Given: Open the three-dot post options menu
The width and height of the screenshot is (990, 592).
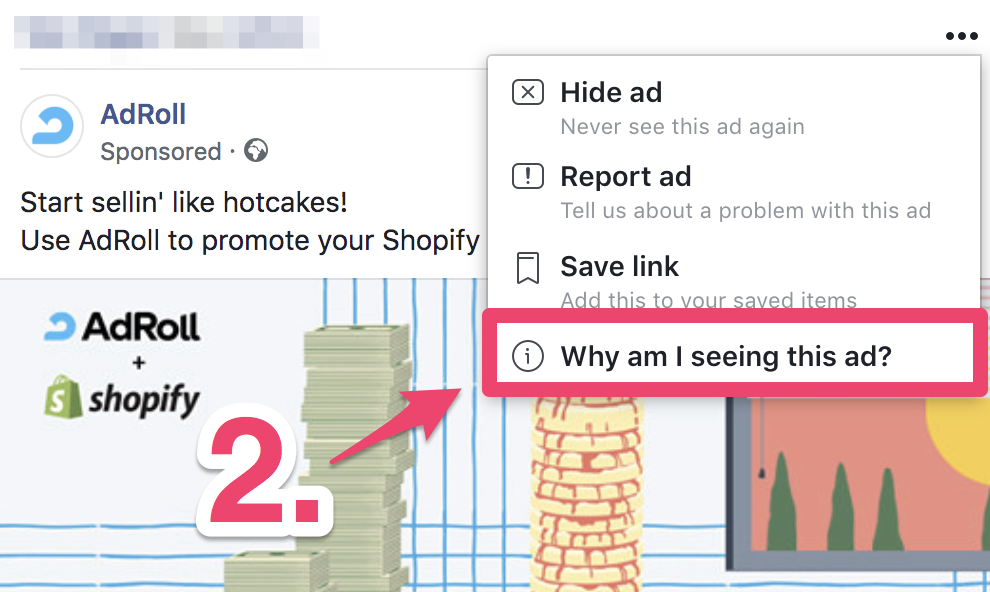Looking at the screenshot, I should 961,36.
